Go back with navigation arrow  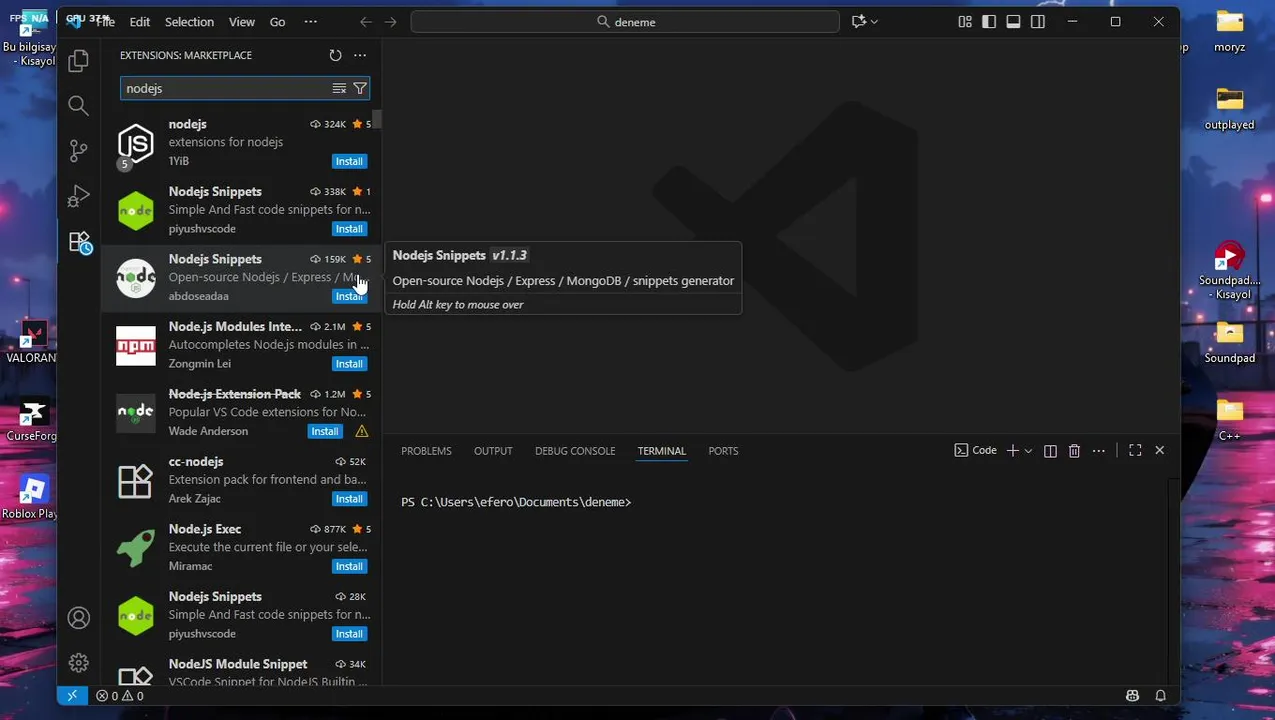coord(366,21)
